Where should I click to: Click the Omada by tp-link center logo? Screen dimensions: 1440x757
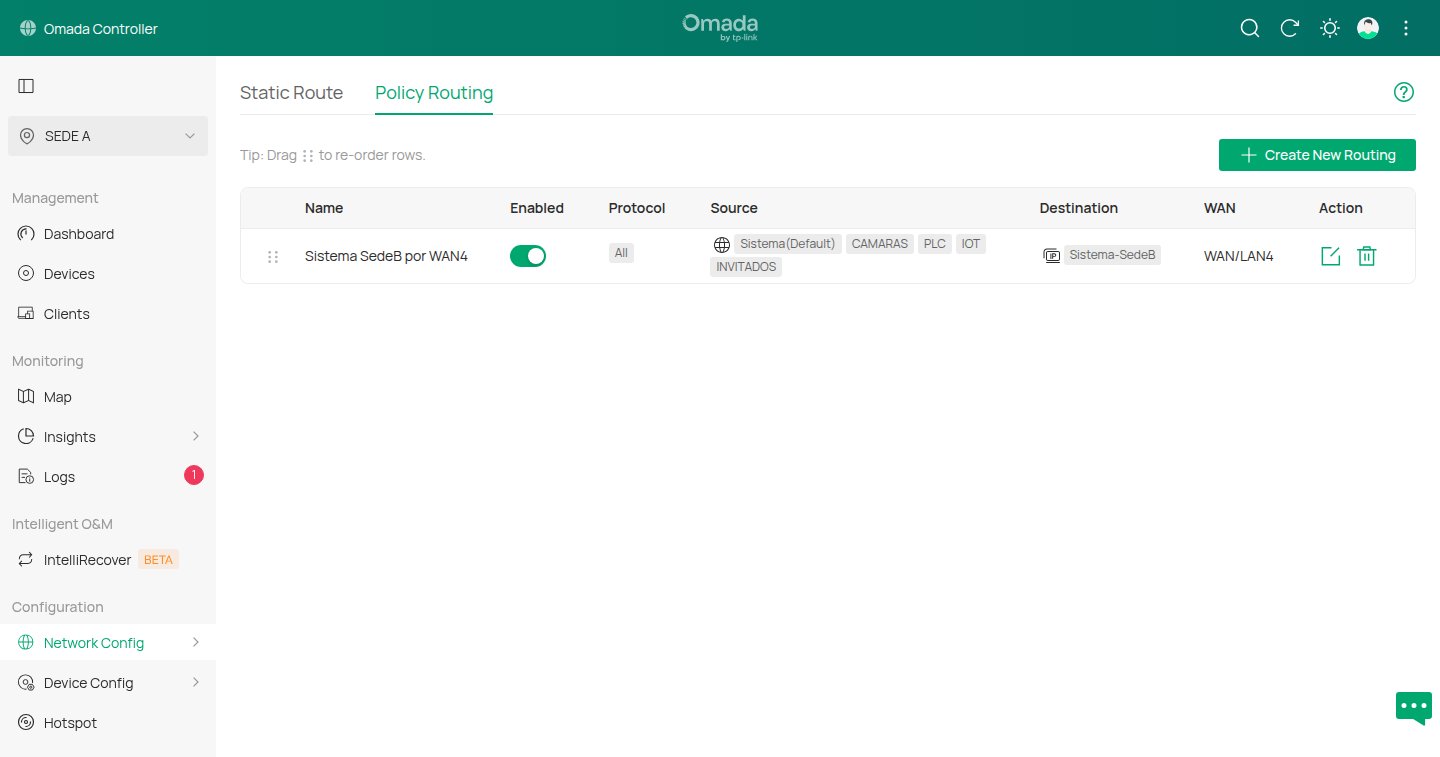720,28
